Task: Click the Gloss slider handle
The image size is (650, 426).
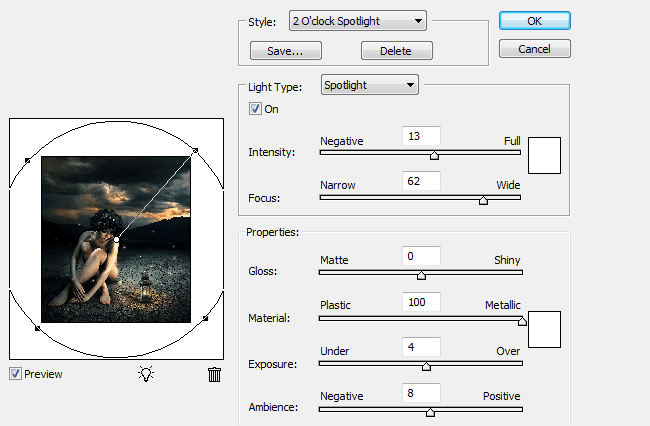Action: (421, 274)
